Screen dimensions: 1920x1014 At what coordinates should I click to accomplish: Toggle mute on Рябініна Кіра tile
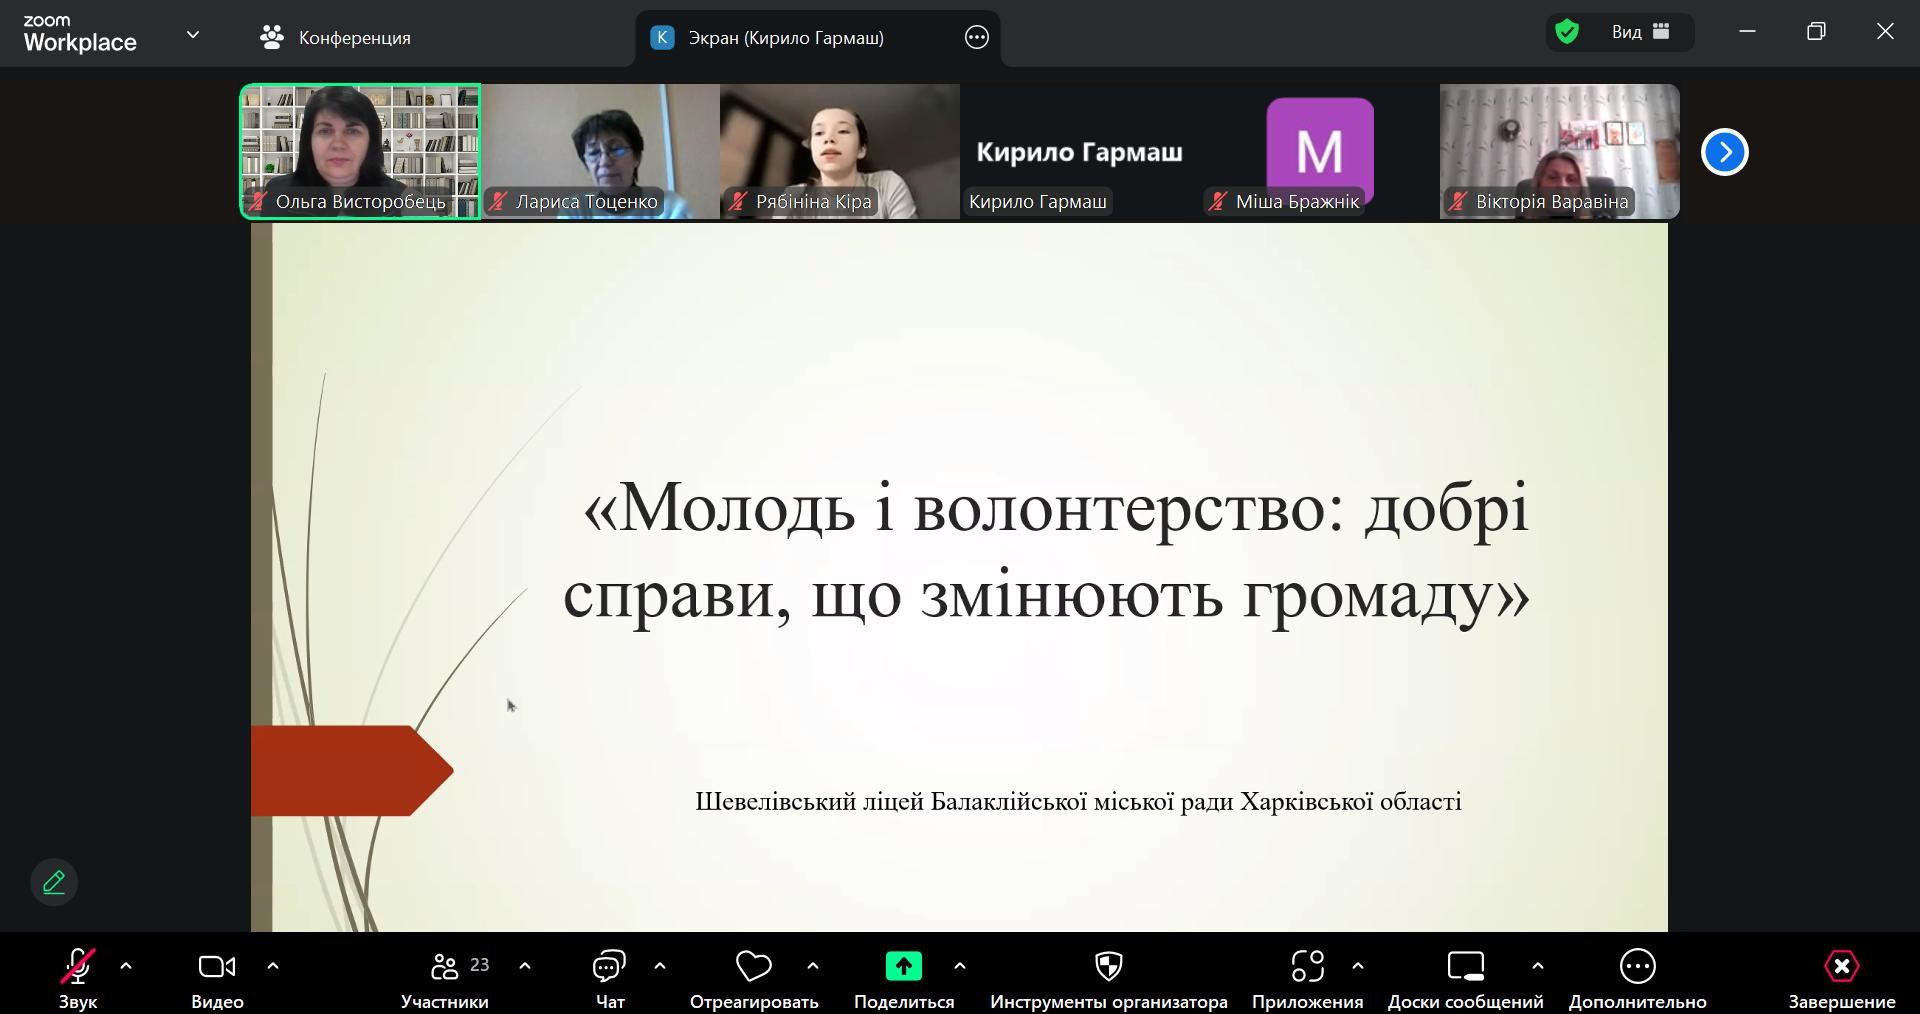(738, 201)
